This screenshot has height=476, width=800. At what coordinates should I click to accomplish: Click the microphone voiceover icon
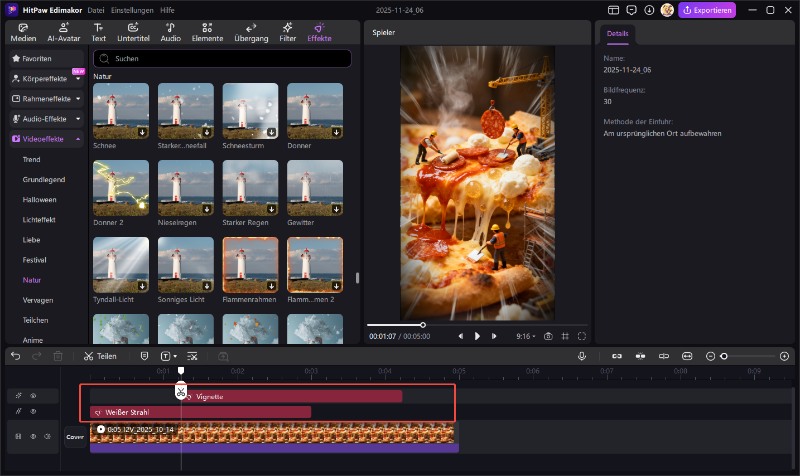pyautogui.click(x=581, y=356)
